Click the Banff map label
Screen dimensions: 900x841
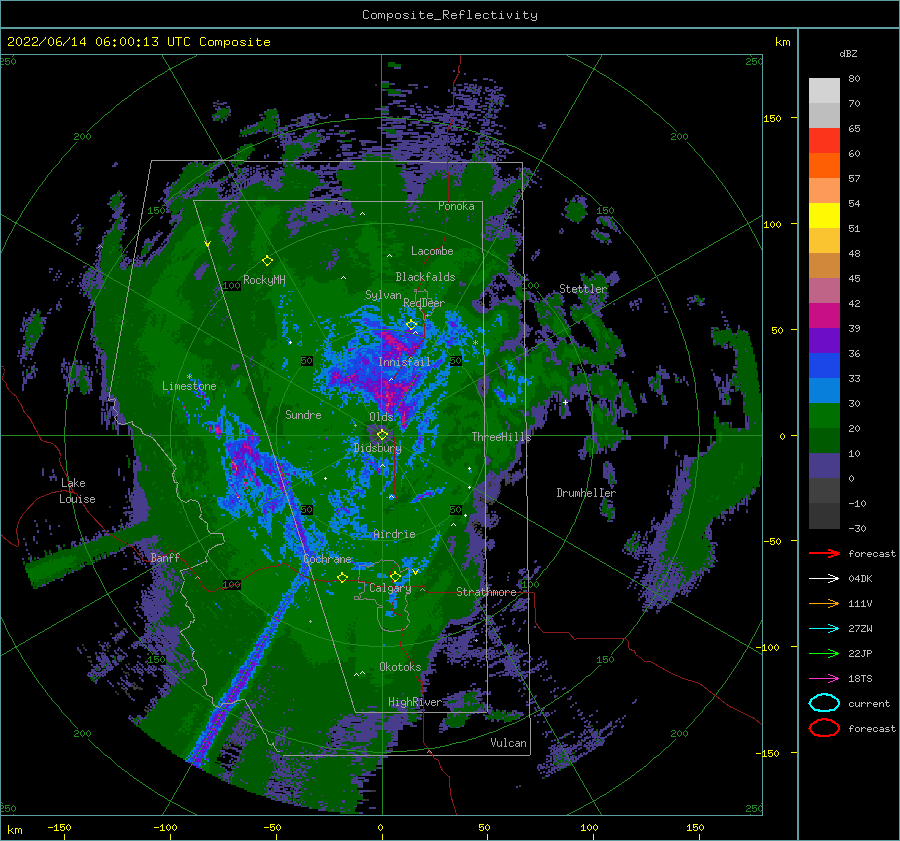165,557
